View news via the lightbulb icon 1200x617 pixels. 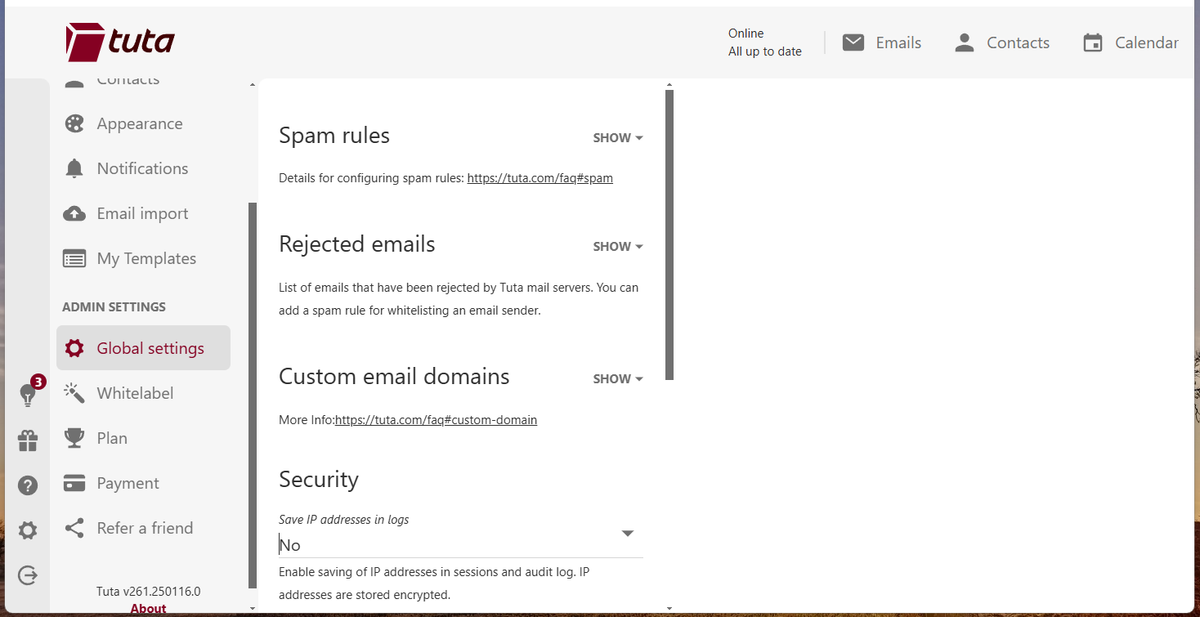tap(28, 394)
